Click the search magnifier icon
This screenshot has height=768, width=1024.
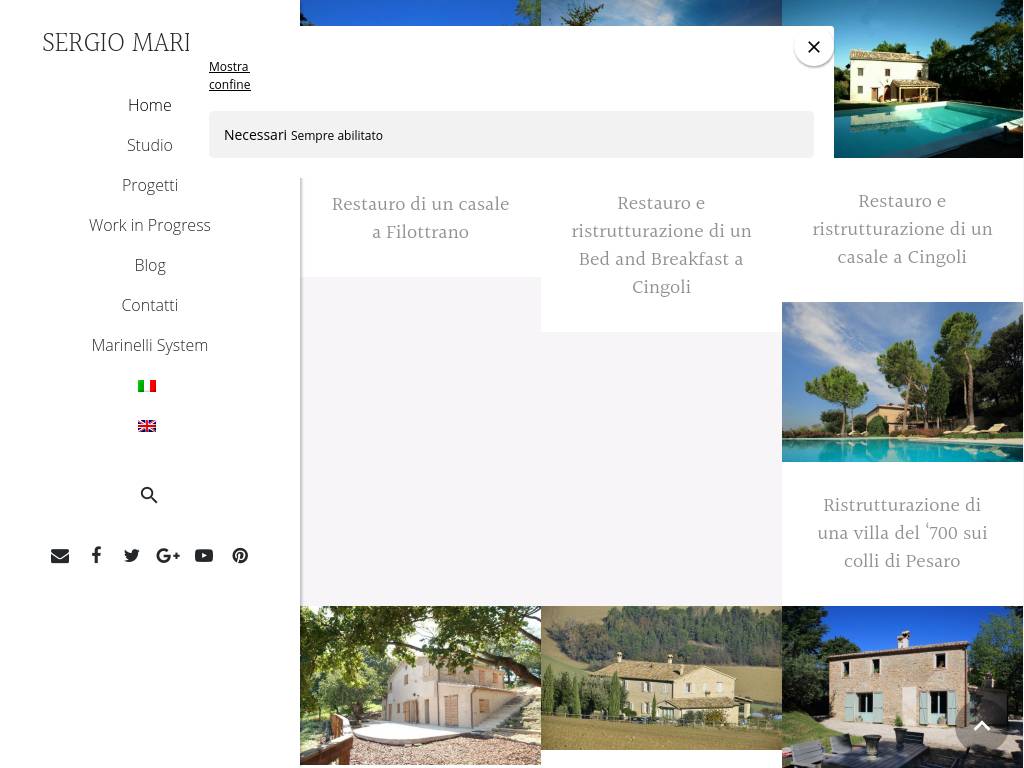point(149,495)
